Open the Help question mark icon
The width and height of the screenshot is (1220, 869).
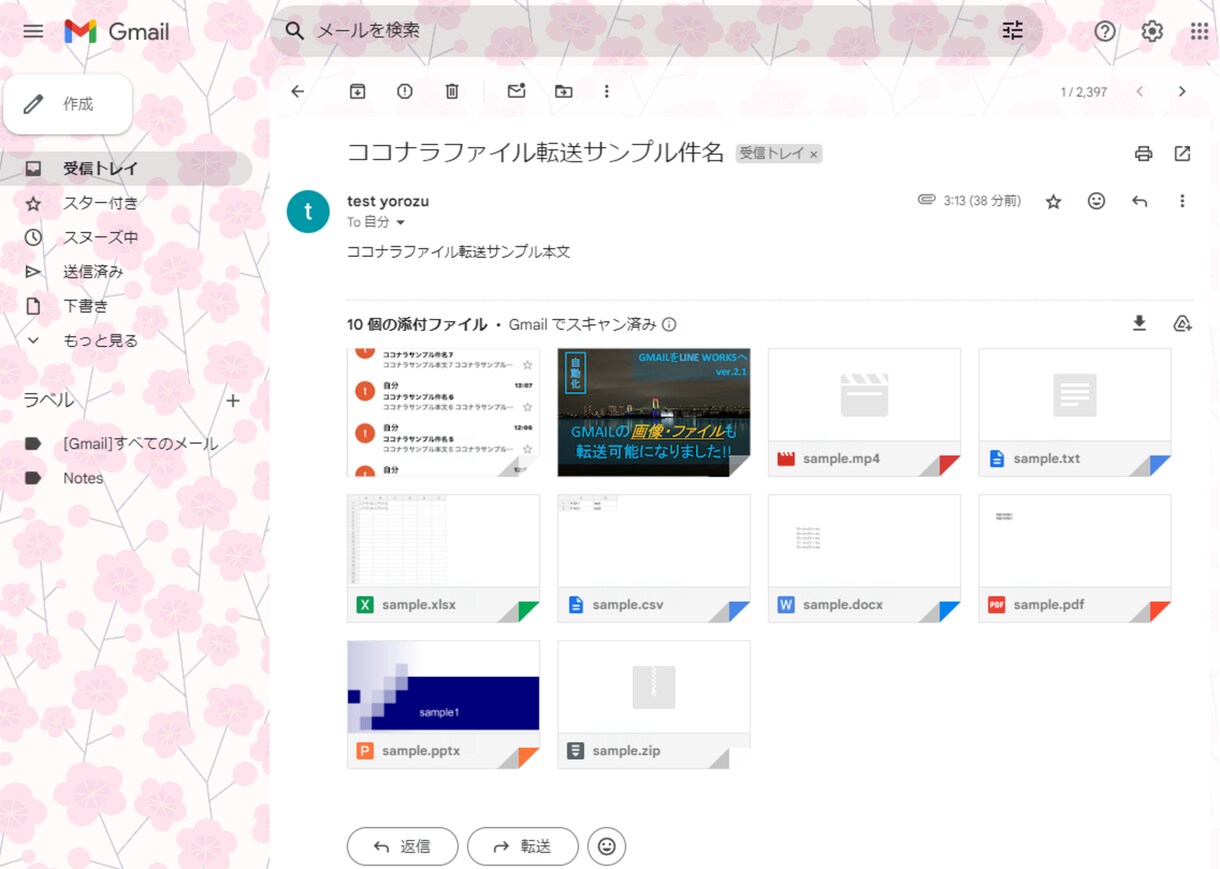point(1105,31)
